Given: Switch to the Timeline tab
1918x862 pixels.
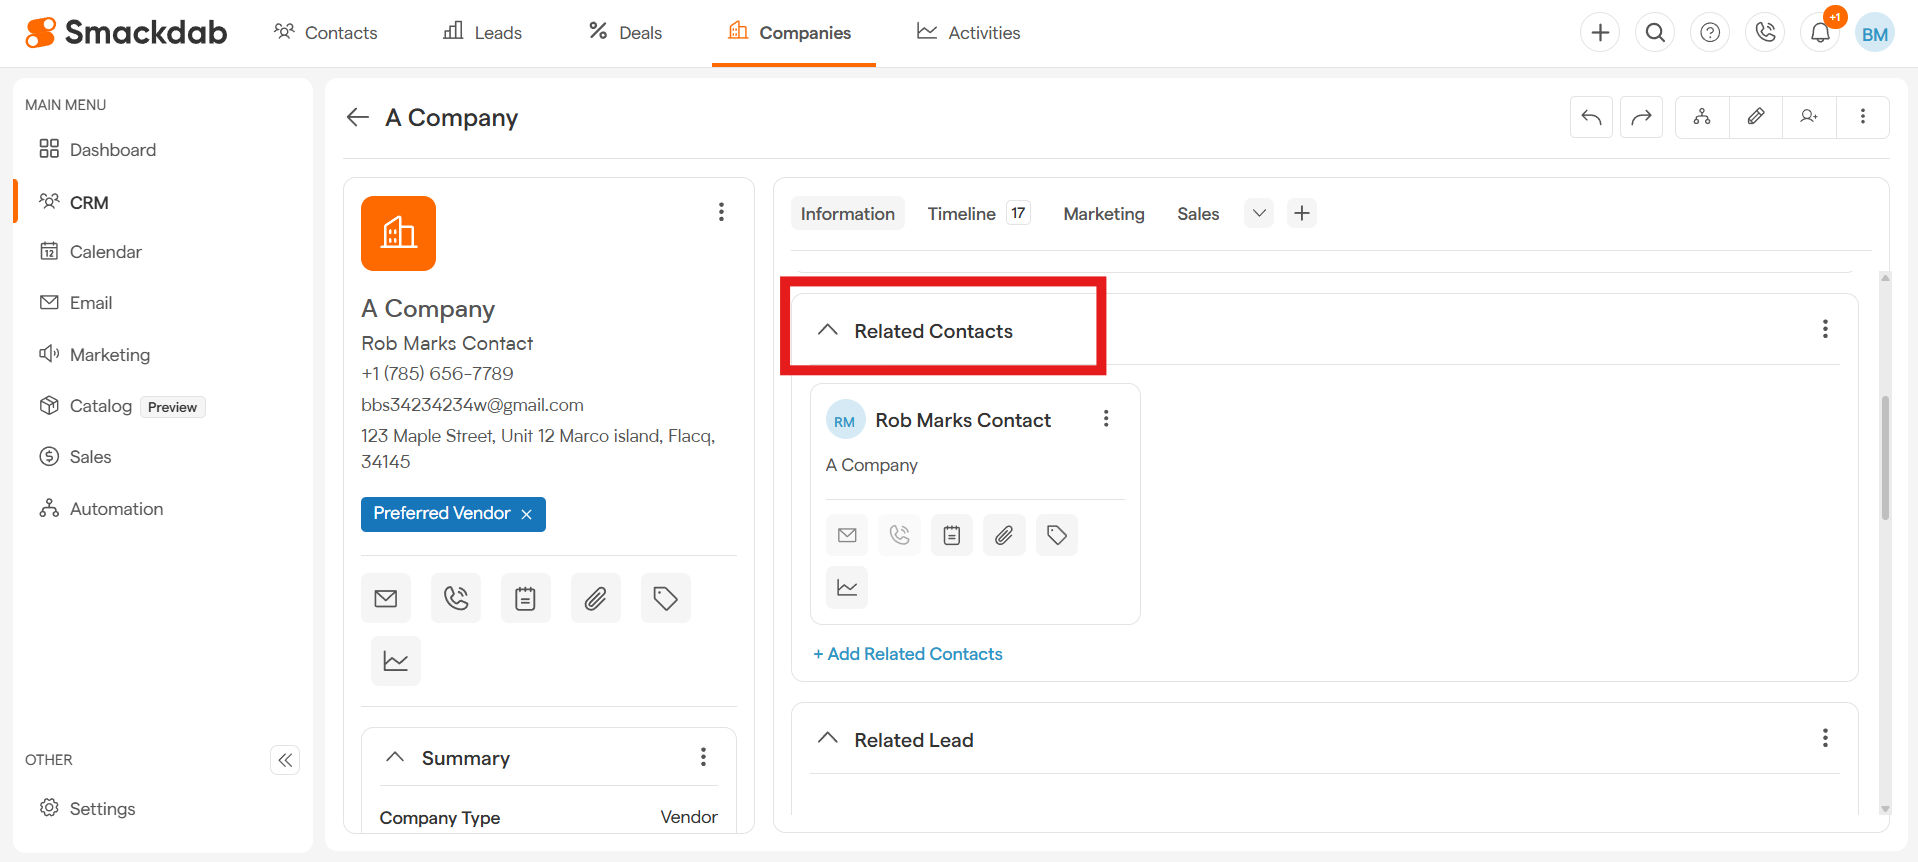Looking at the screenshot, I should click(961, 214).
